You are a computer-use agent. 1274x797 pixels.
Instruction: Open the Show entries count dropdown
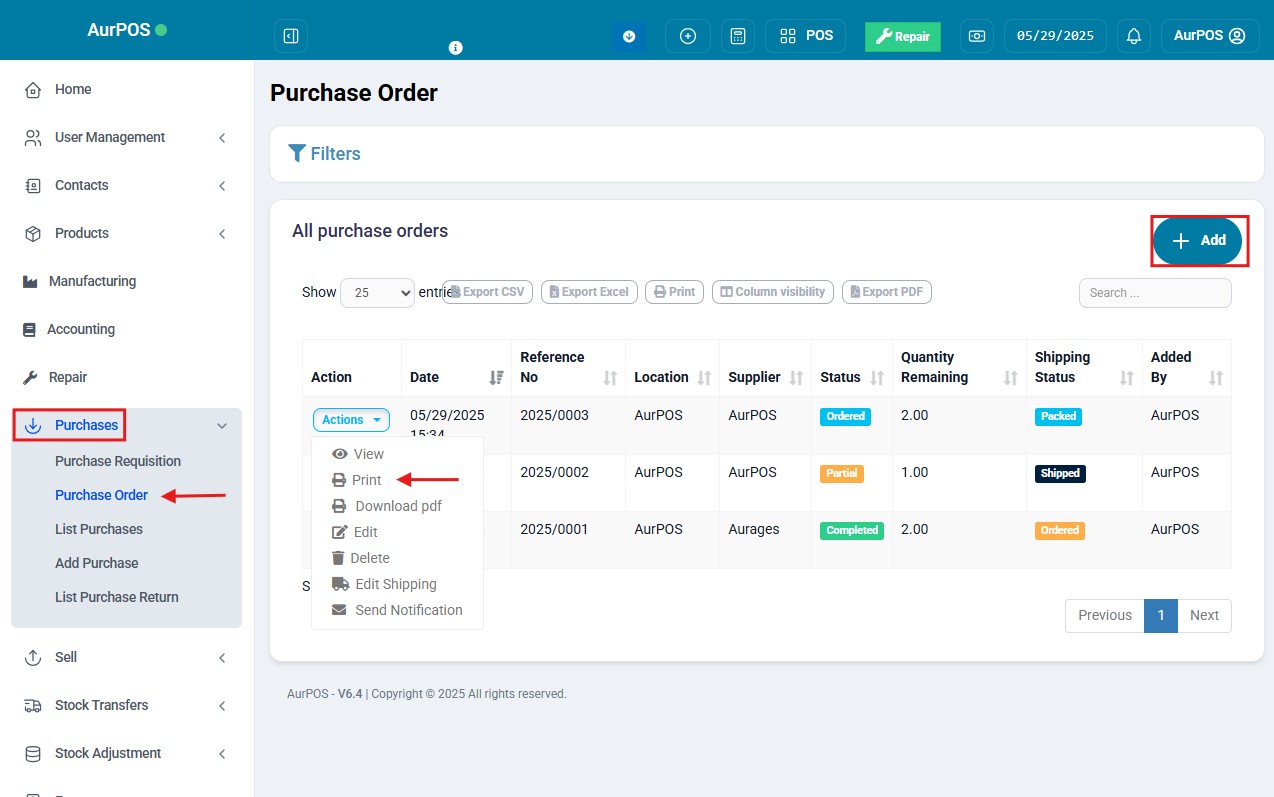[x=377, y=293]
